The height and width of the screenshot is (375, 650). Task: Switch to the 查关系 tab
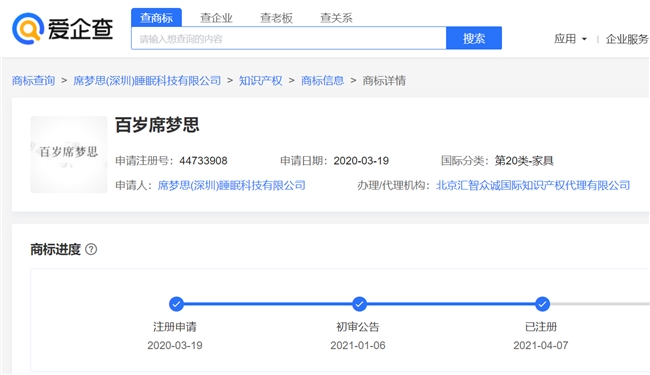(336, 18)
